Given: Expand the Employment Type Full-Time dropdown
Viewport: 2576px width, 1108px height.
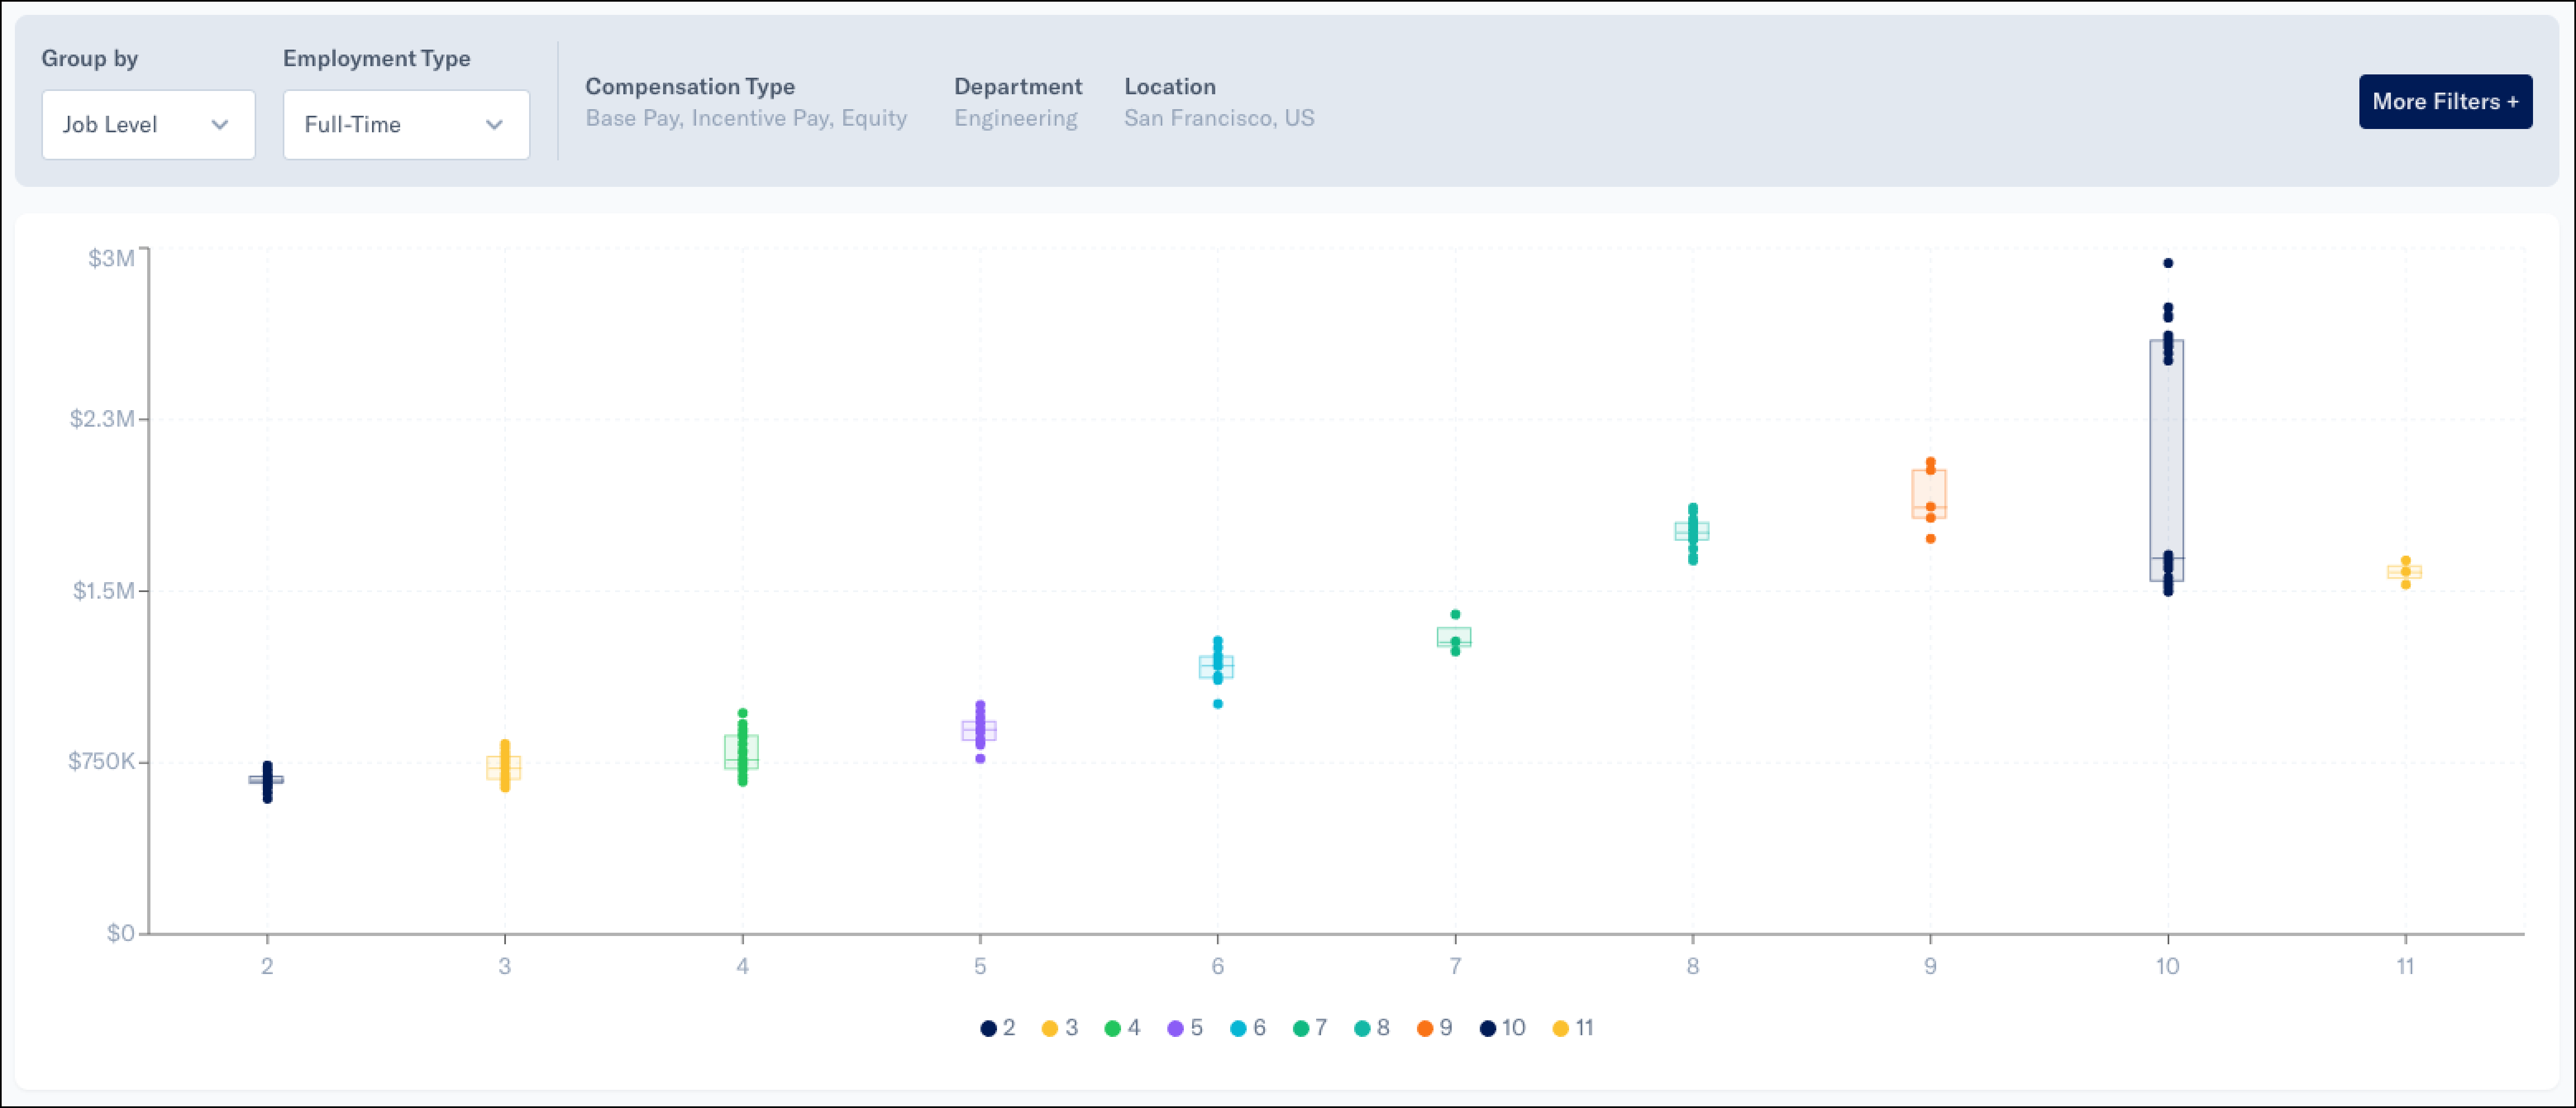Looking at the screenshot, I should tap(405, 125).
